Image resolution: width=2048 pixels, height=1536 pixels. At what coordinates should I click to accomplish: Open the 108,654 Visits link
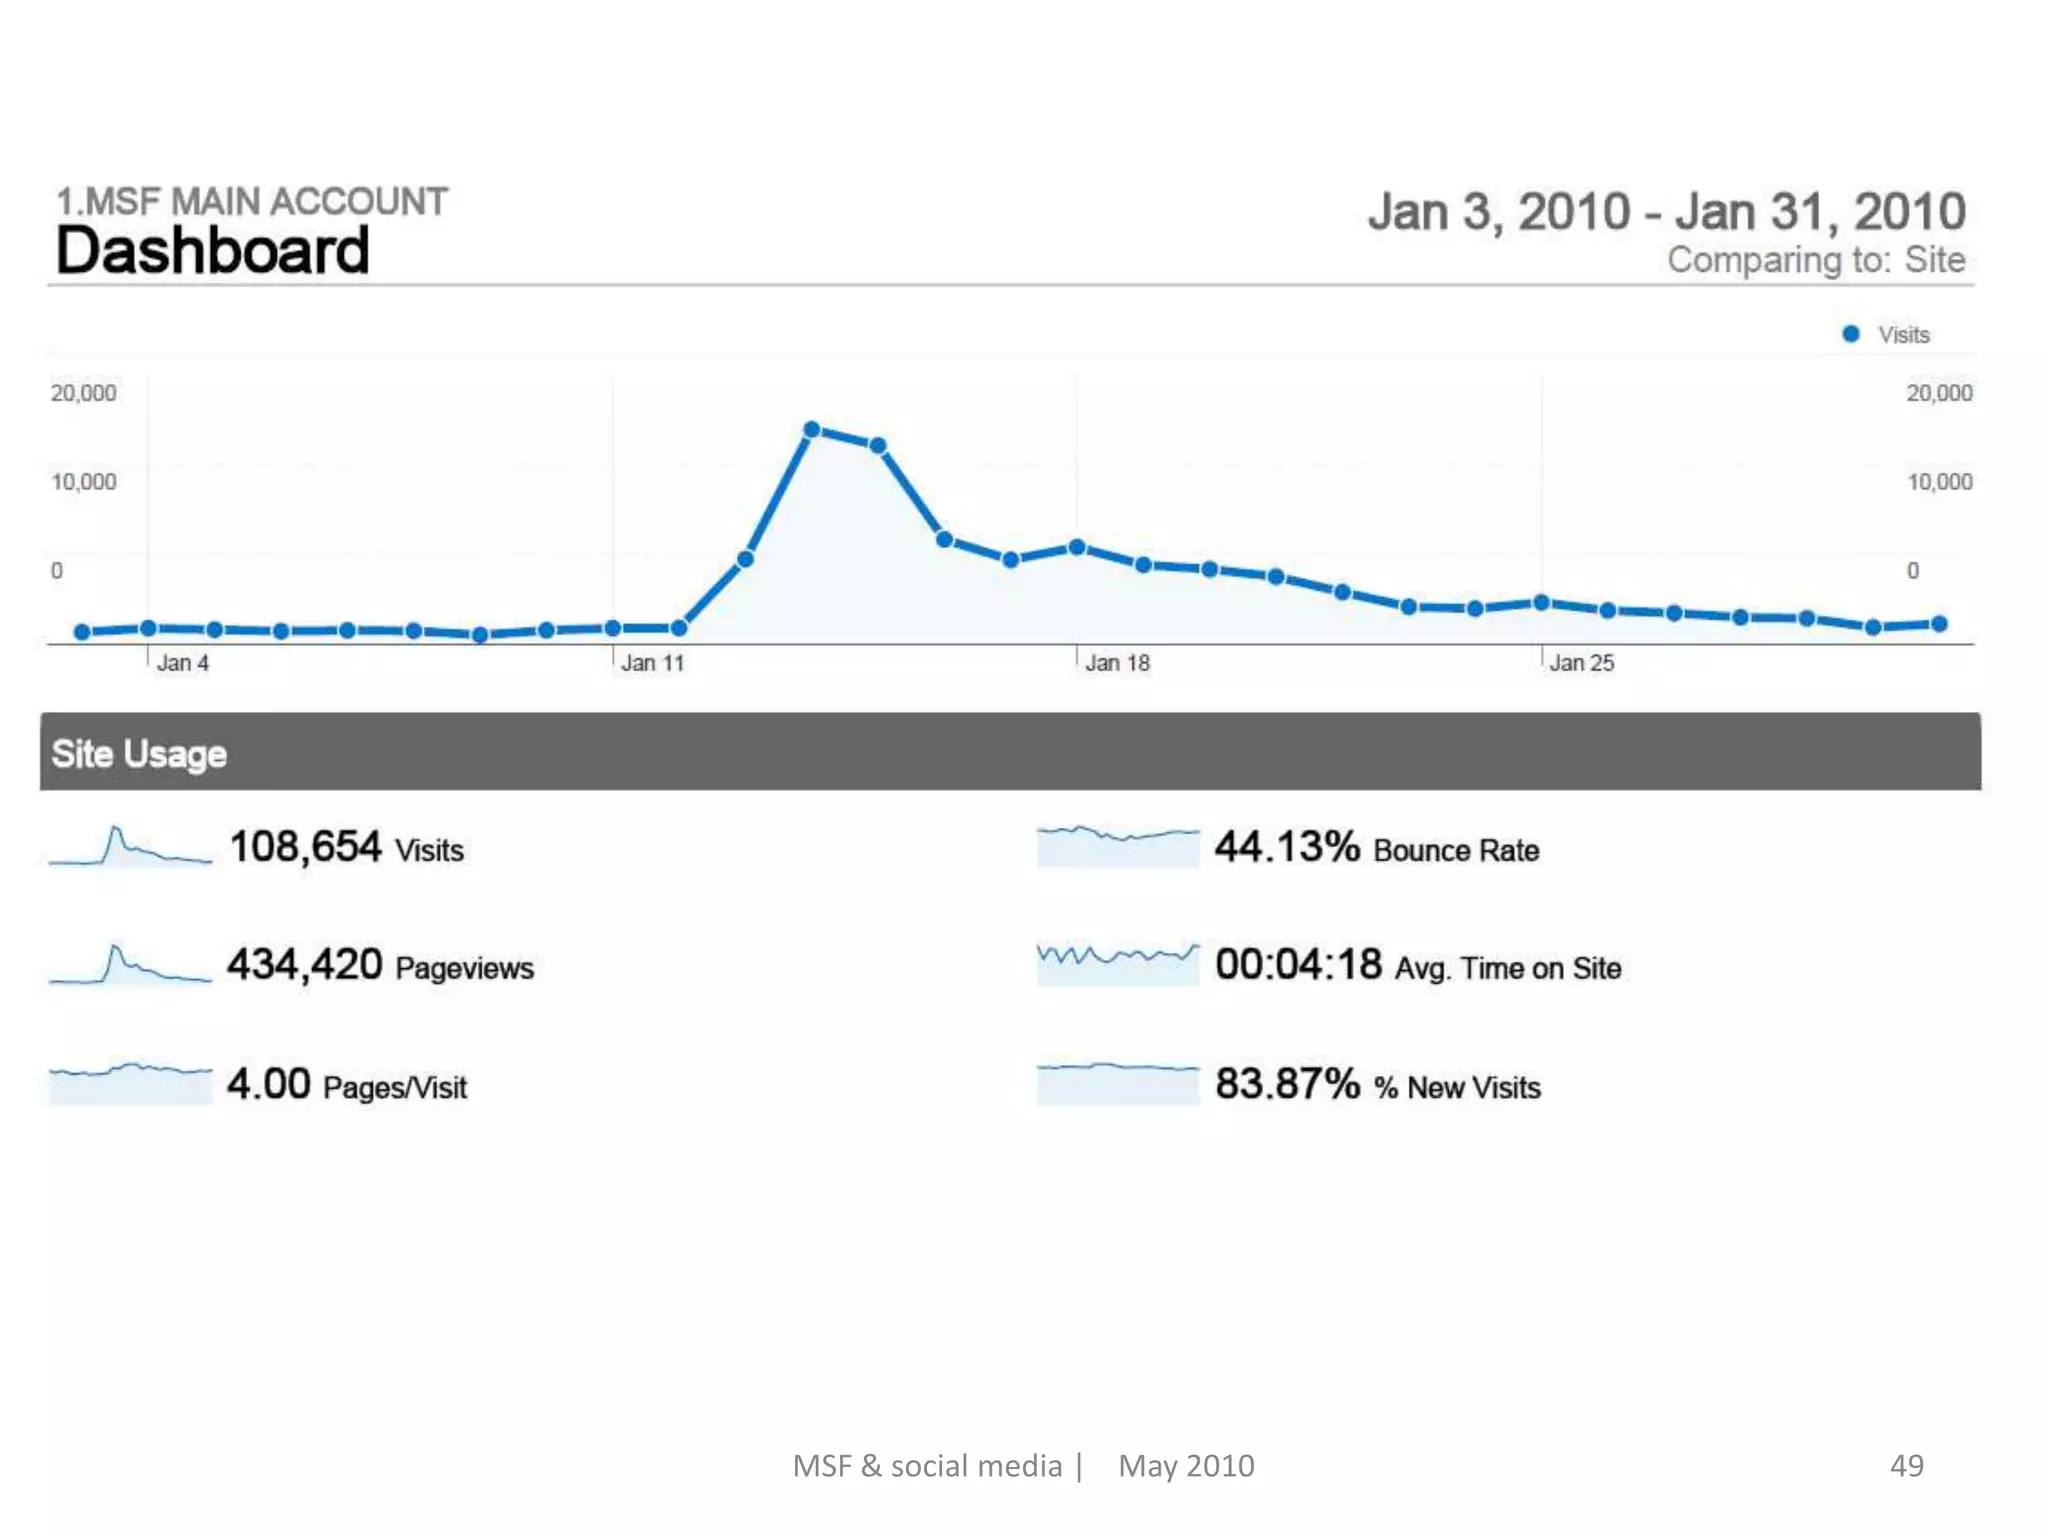tap(346, 848)
